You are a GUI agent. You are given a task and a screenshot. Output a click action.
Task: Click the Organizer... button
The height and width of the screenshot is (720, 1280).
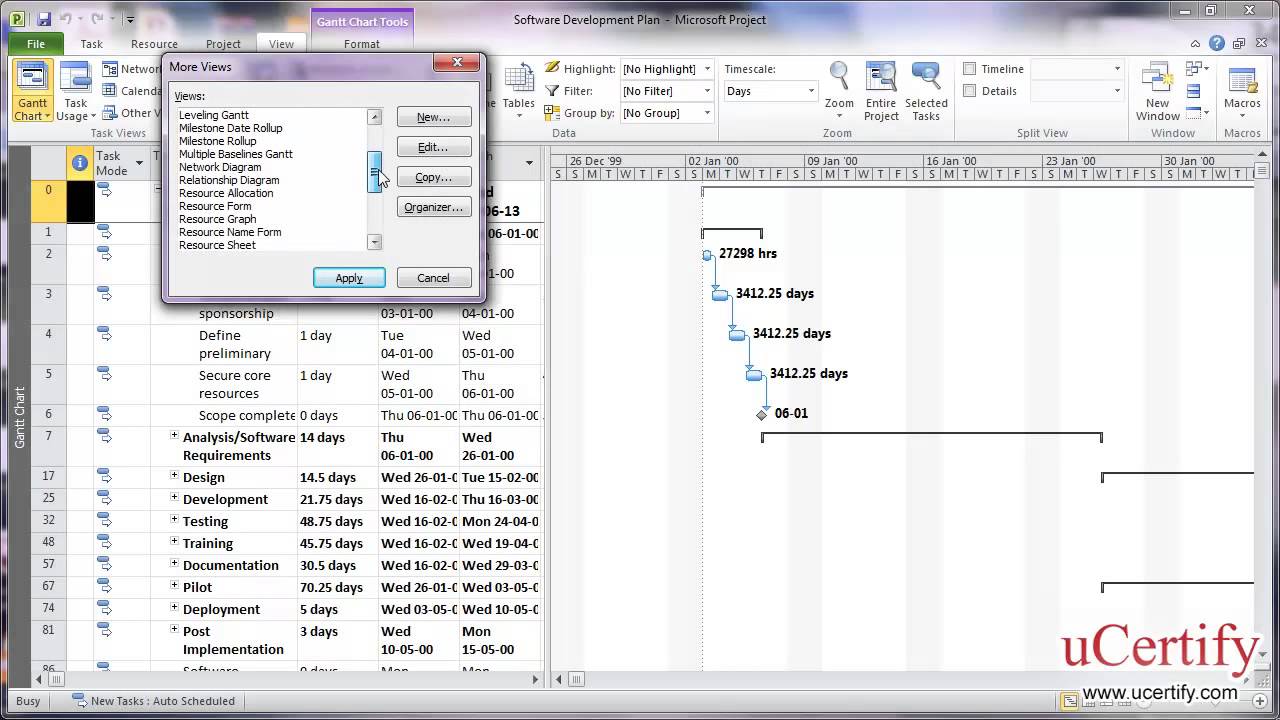click(x=434, y=207)
